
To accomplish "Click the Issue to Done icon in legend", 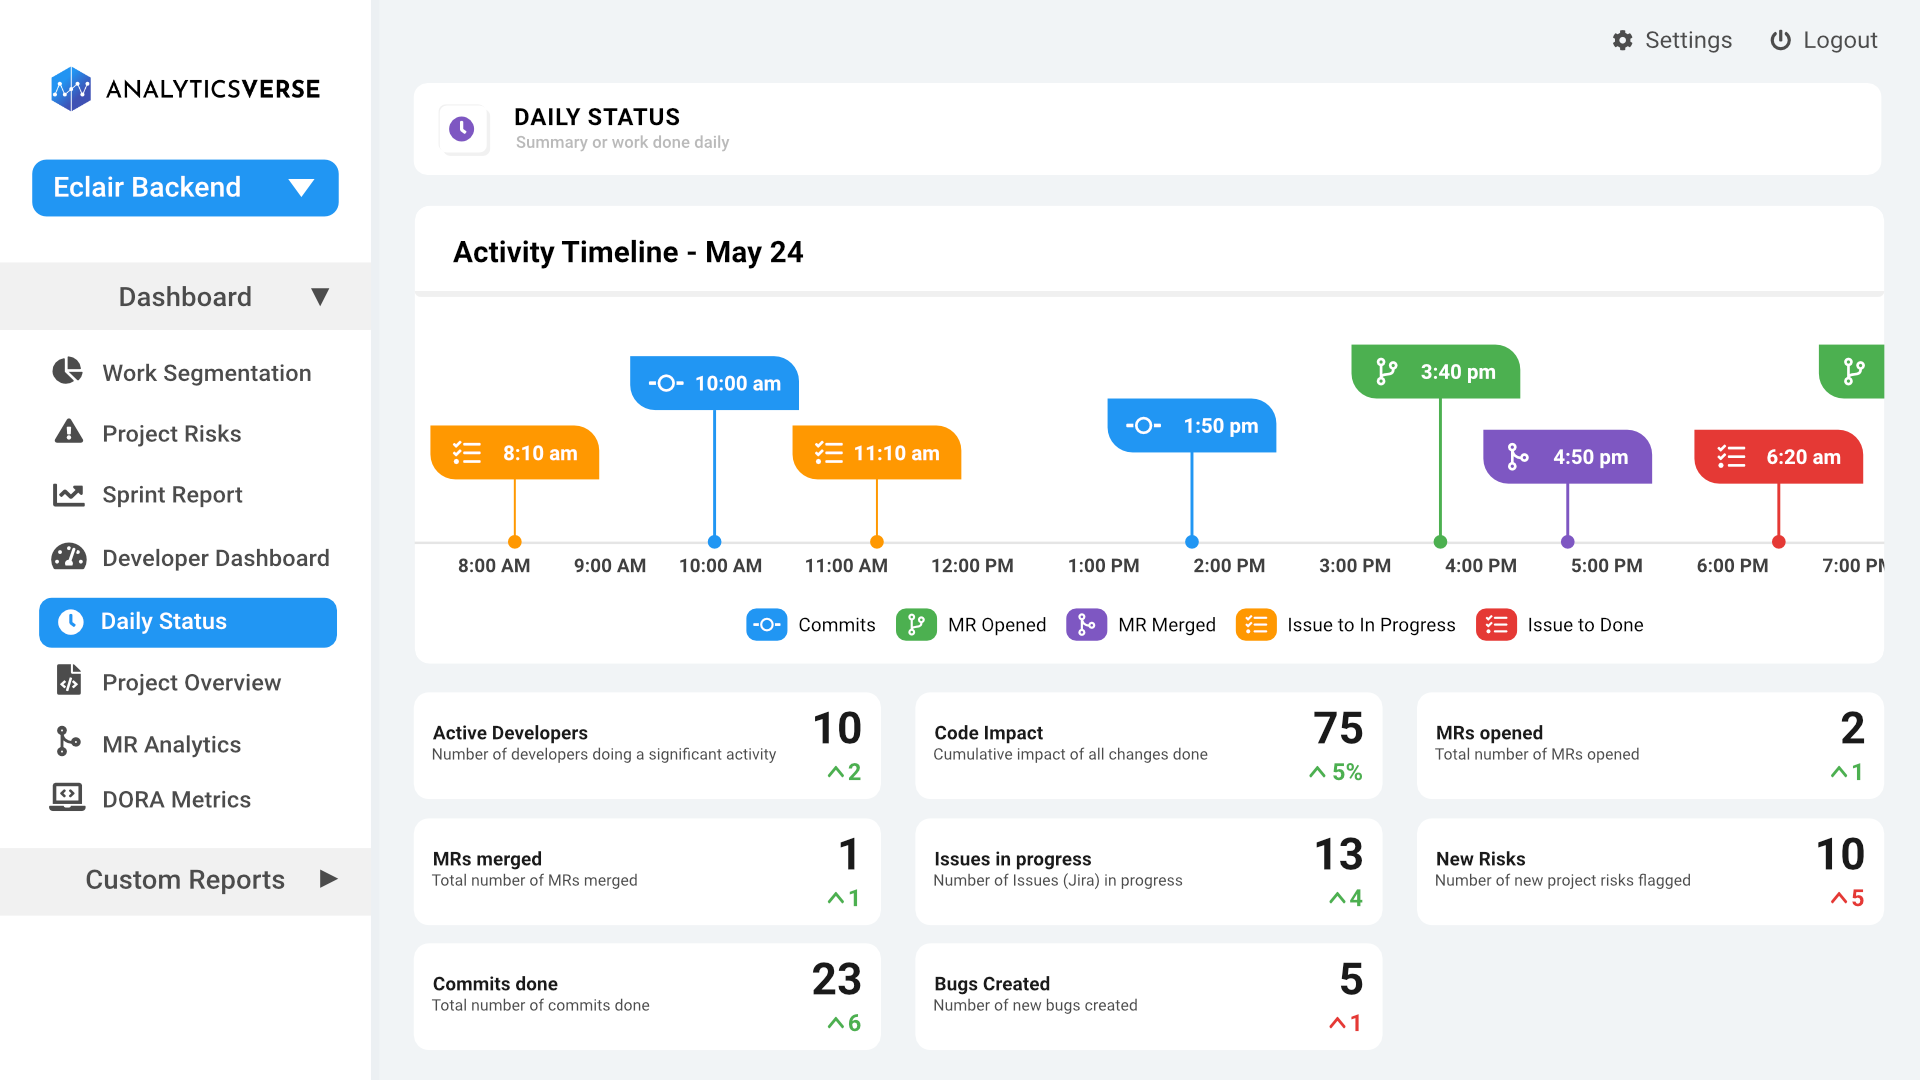I will (x=1498, y=625).
